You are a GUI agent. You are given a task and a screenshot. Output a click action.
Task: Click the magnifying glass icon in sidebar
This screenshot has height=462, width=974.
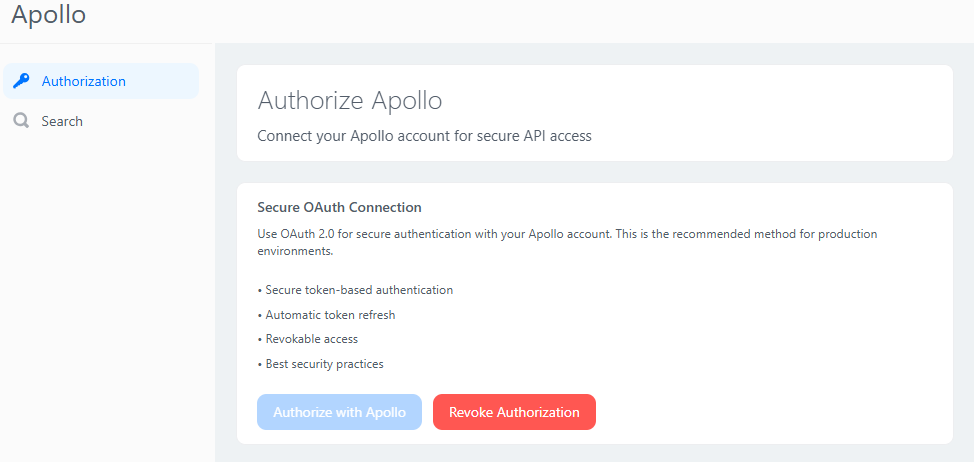click(x=21, y=121)
